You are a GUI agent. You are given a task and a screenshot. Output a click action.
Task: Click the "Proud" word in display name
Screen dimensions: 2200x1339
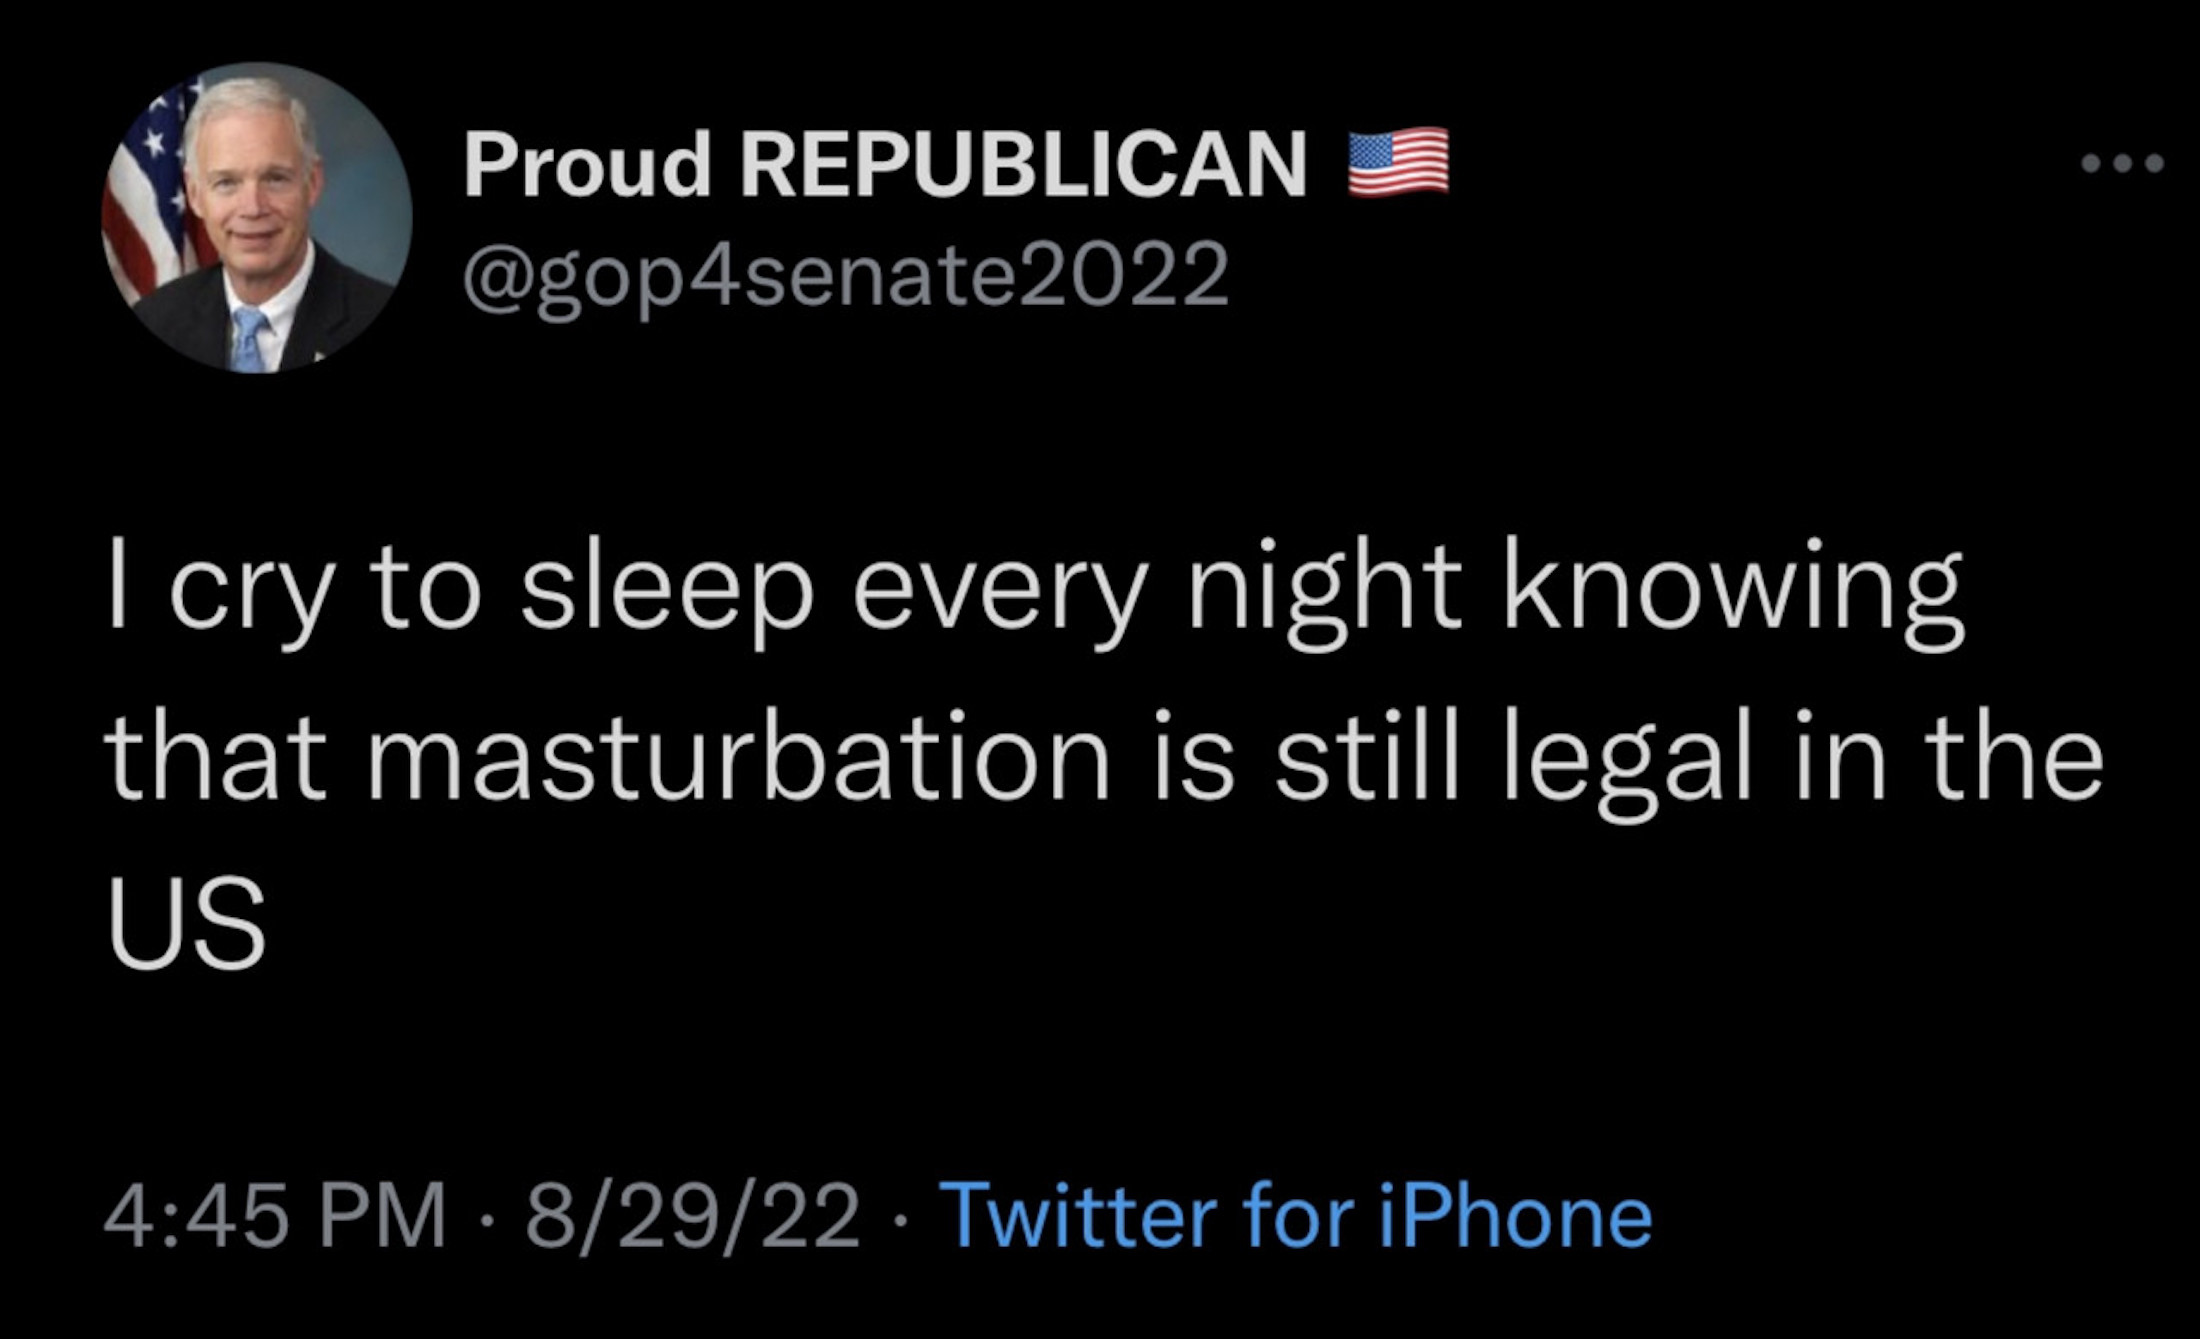pos(587,165)
